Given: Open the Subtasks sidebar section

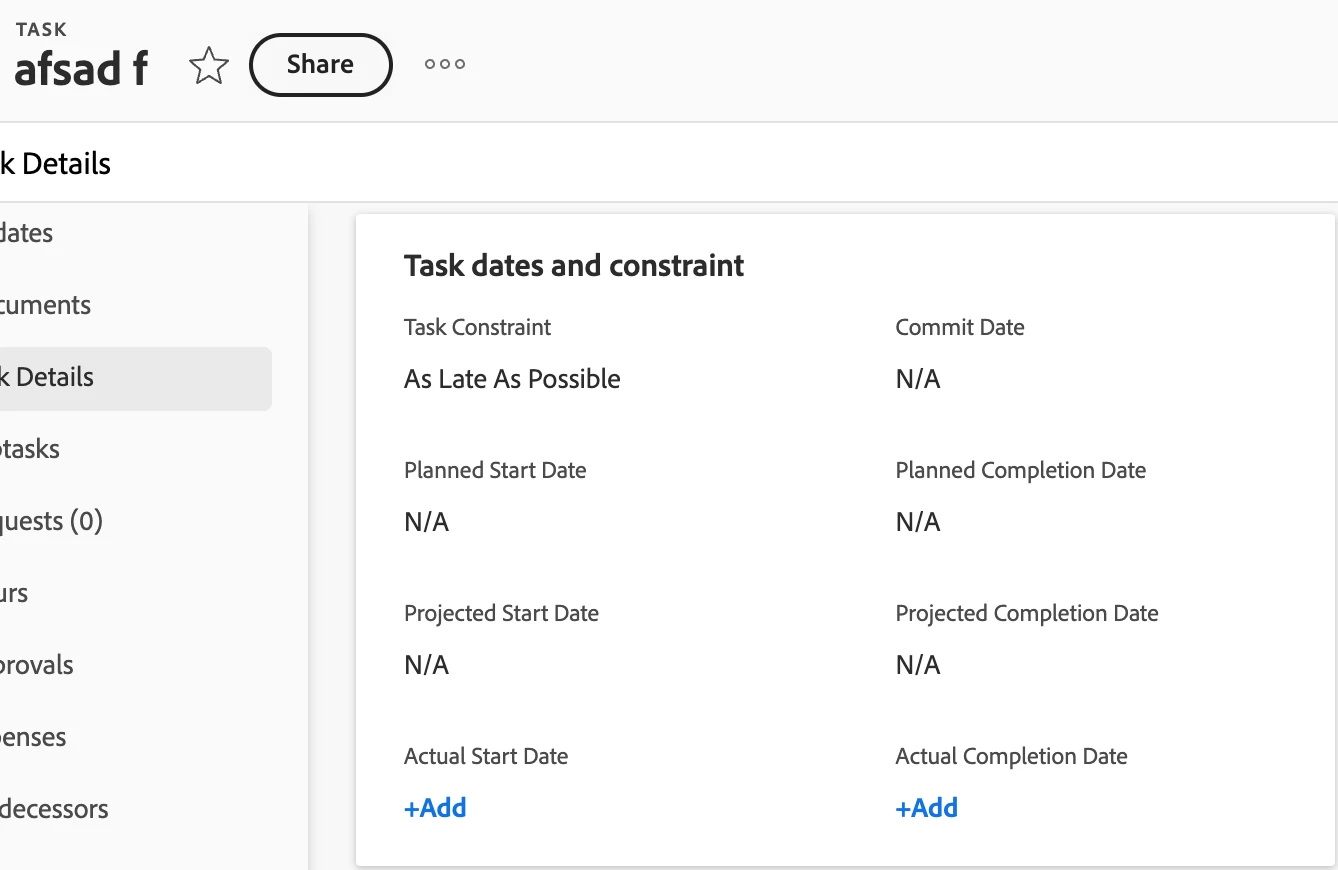Looking at the screenshot, I should [30, 449].
